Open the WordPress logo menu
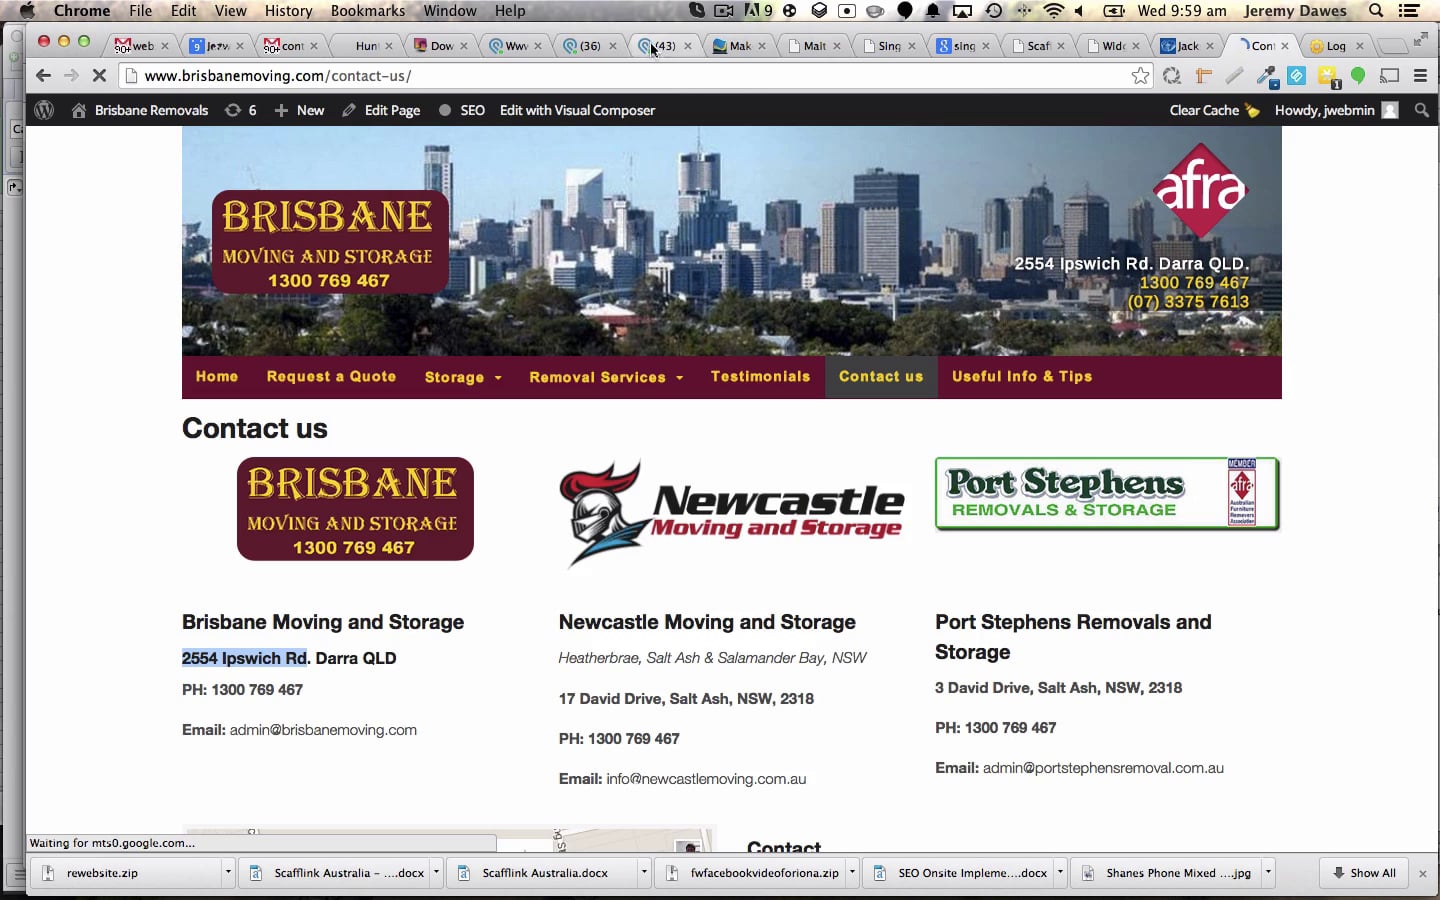Image resolution: width=1440 pixels, height=900 pixels. (44, 110)
